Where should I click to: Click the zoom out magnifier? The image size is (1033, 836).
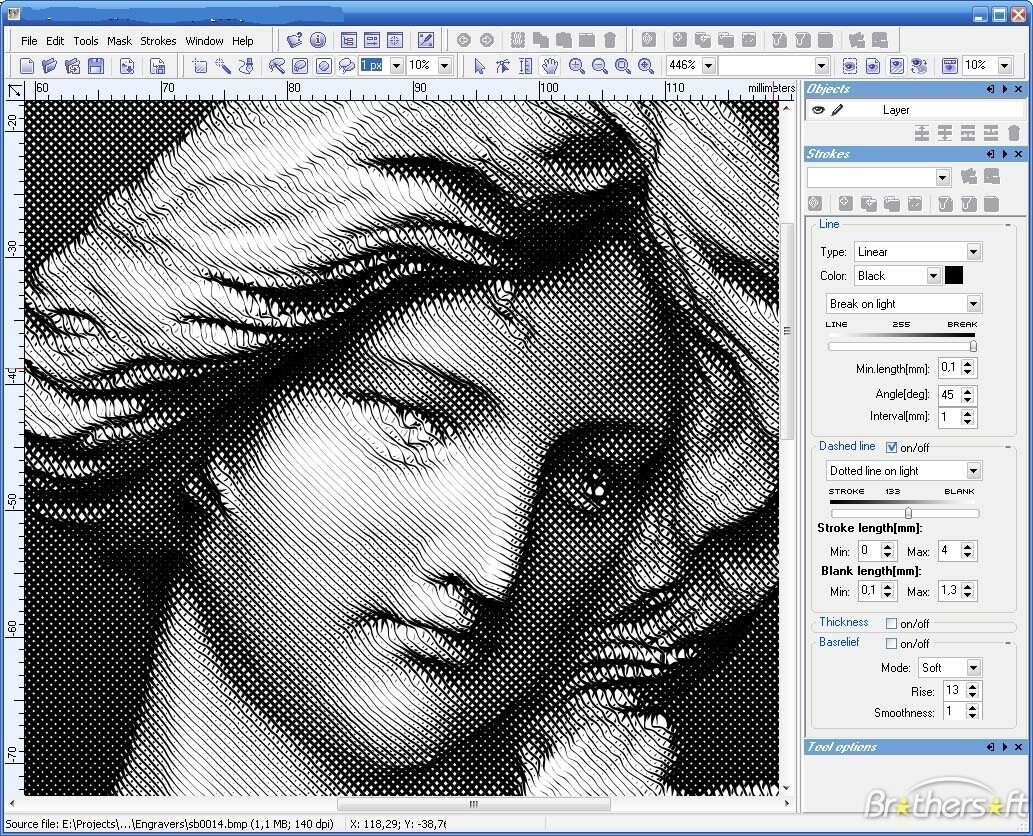(x=600, y=66)
